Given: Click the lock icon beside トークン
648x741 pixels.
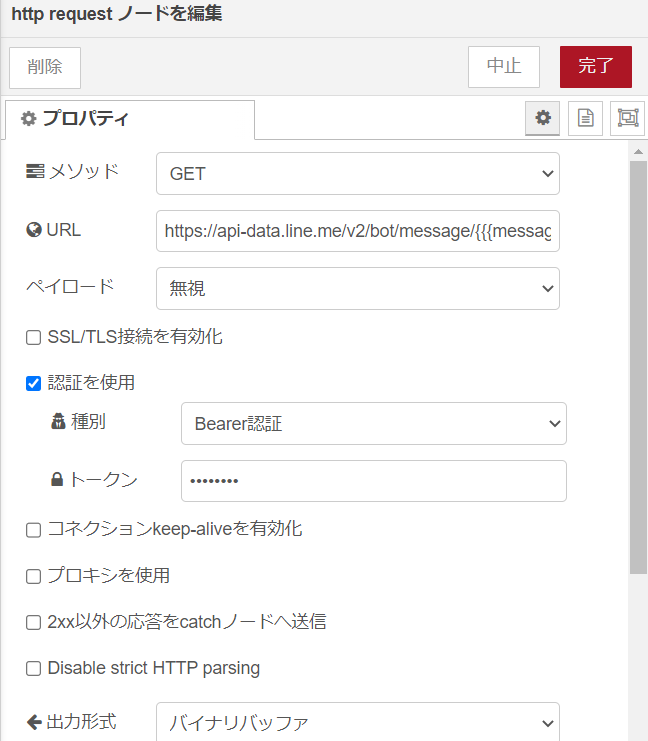Looking at the screenshot, I should (x=57, y=479).
